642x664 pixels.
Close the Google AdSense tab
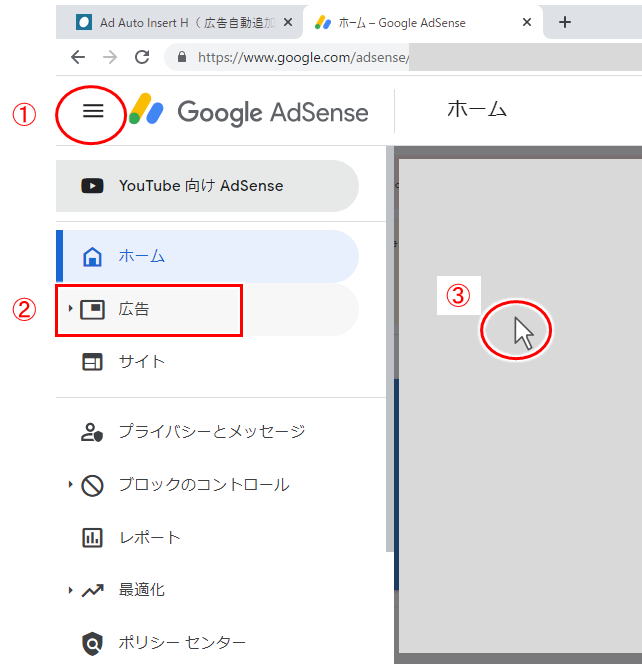click(x=527, y=22)
